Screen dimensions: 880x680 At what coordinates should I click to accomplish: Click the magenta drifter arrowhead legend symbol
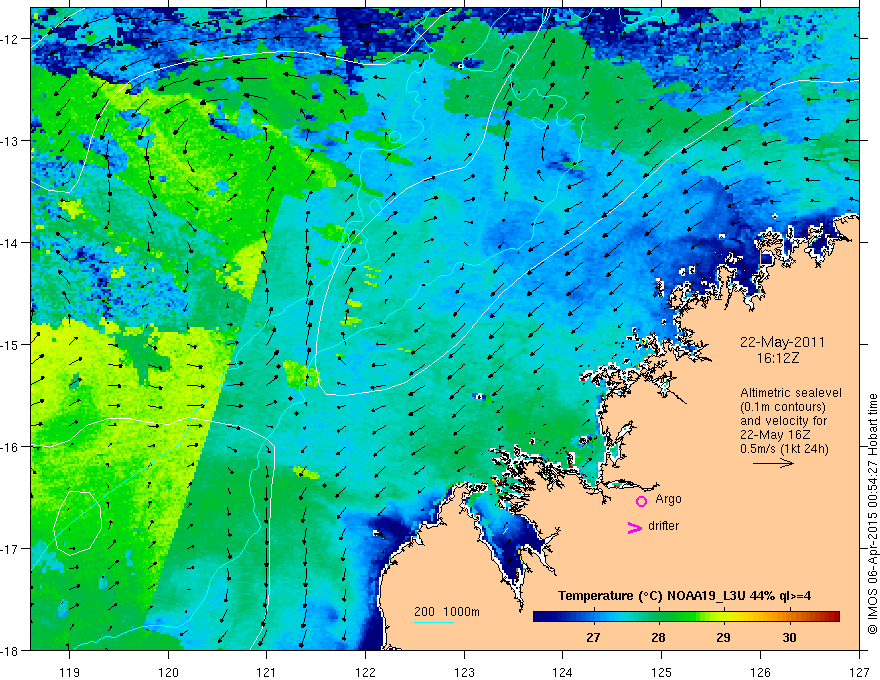coord(634,527)
